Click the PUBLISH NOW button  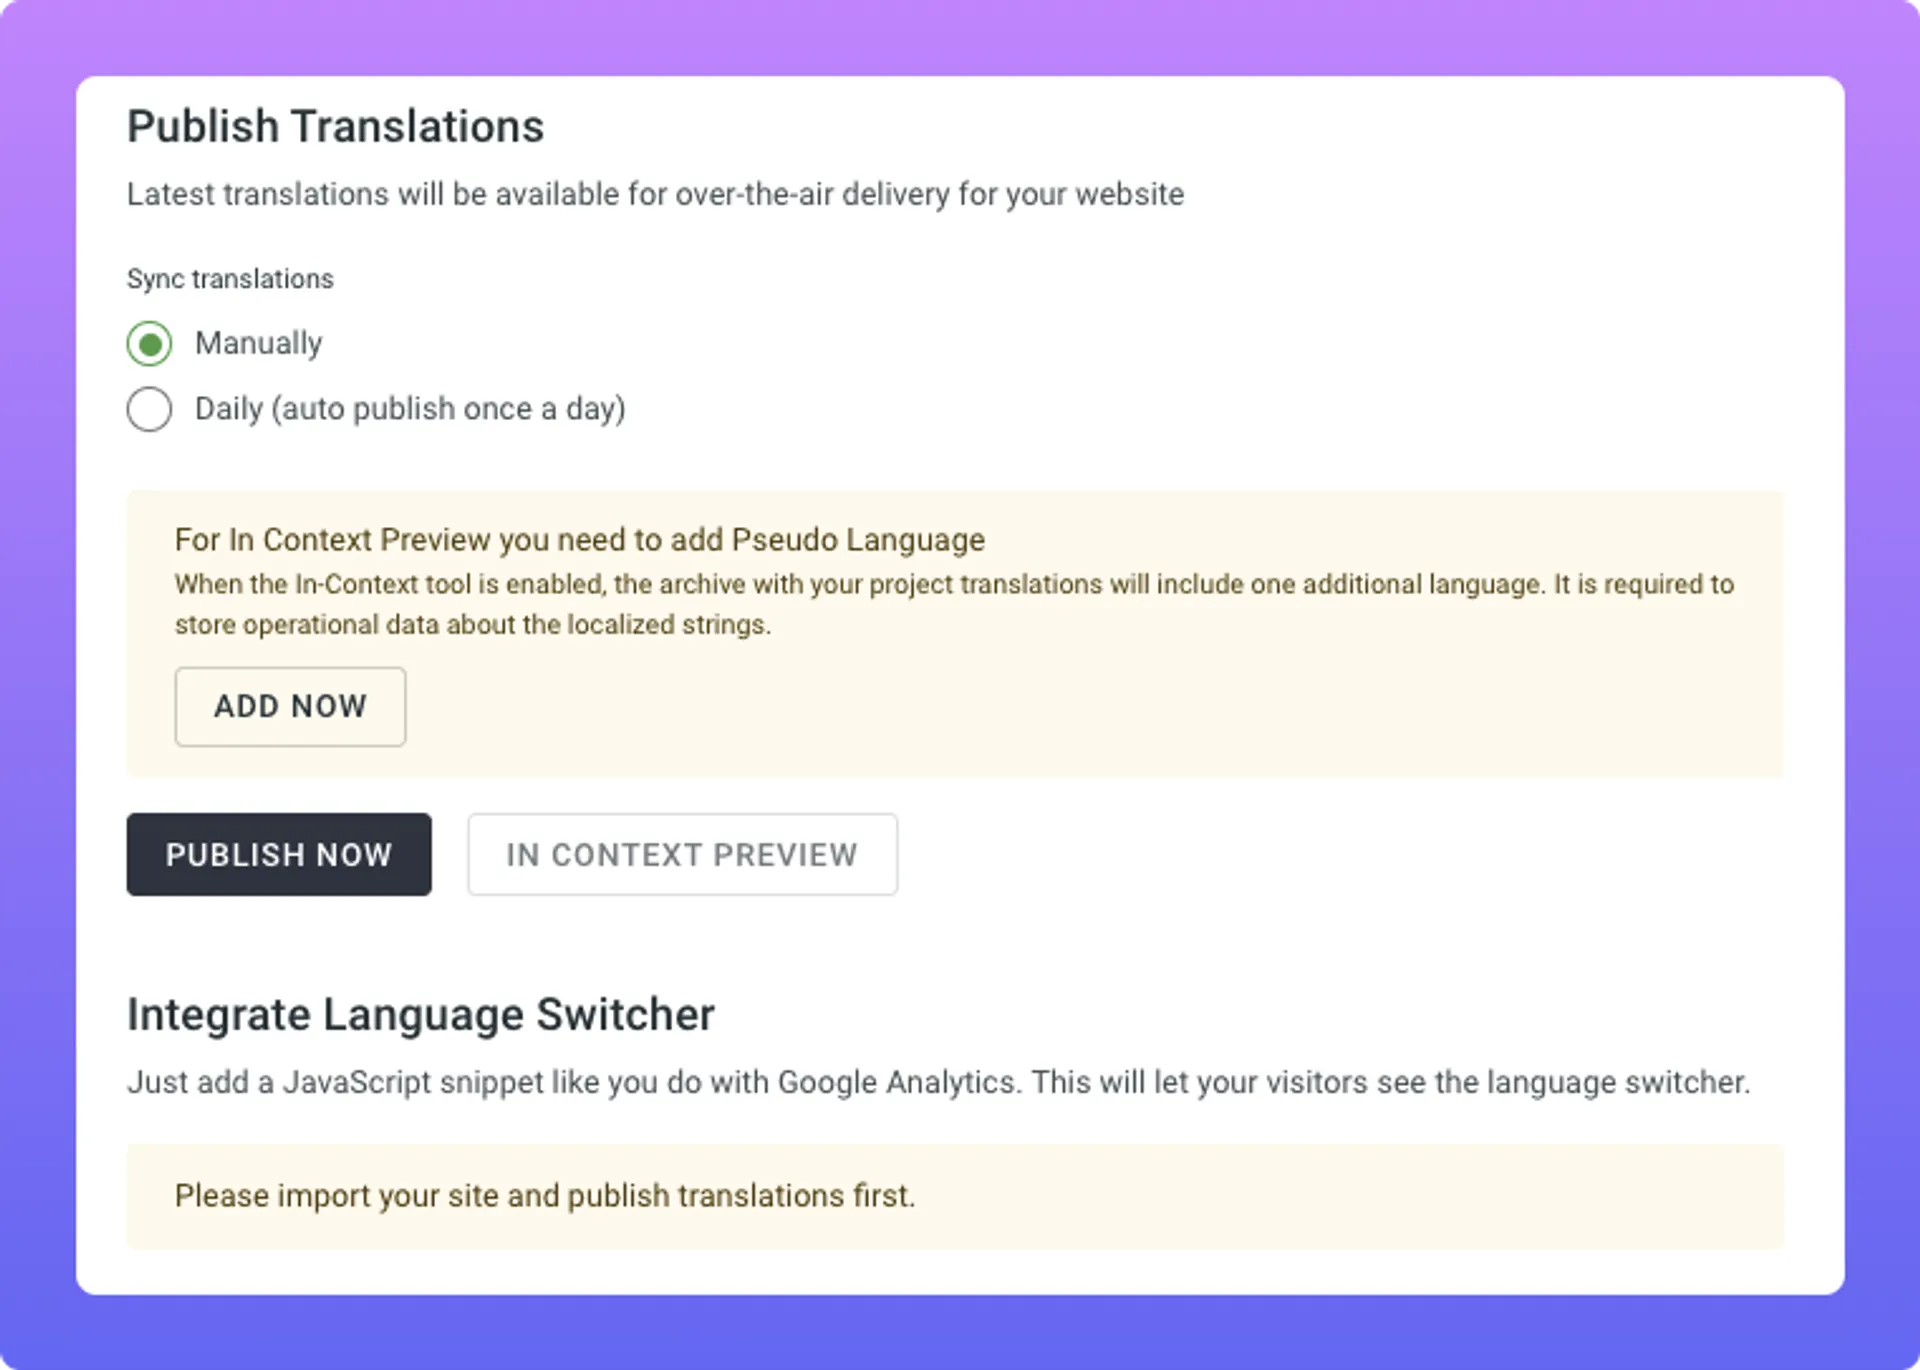[x=279, y=854]
